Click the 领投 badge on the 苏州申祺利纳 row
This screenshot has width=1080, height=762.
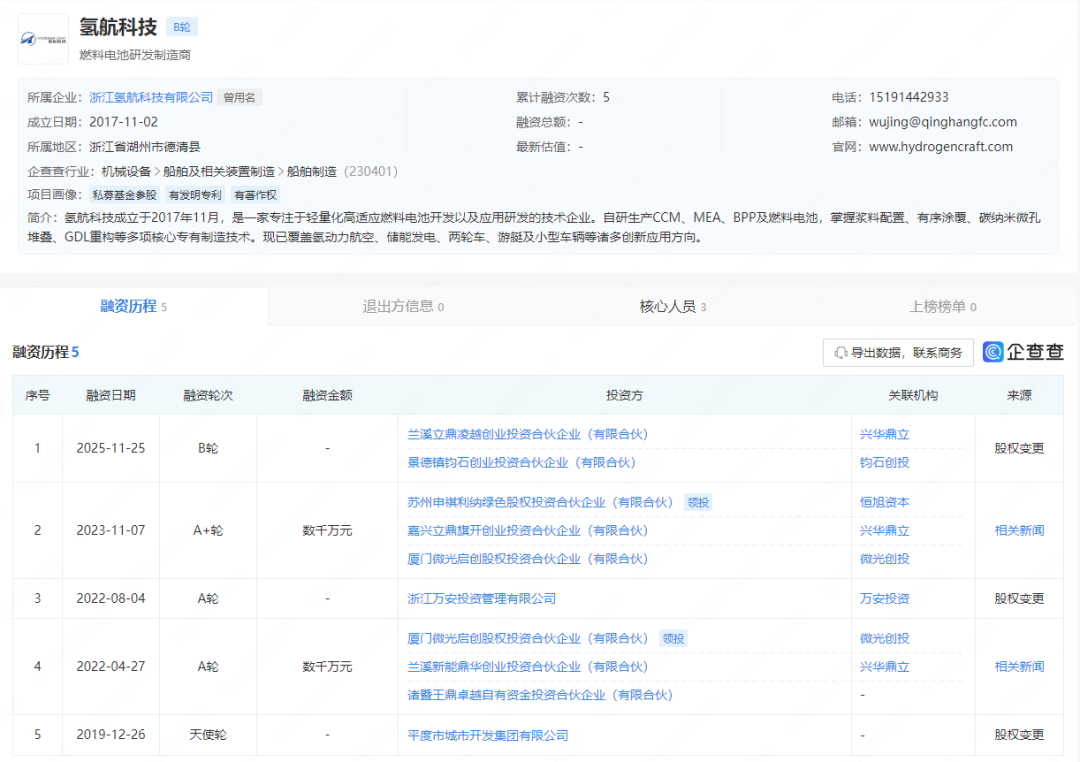coord(697,501)
